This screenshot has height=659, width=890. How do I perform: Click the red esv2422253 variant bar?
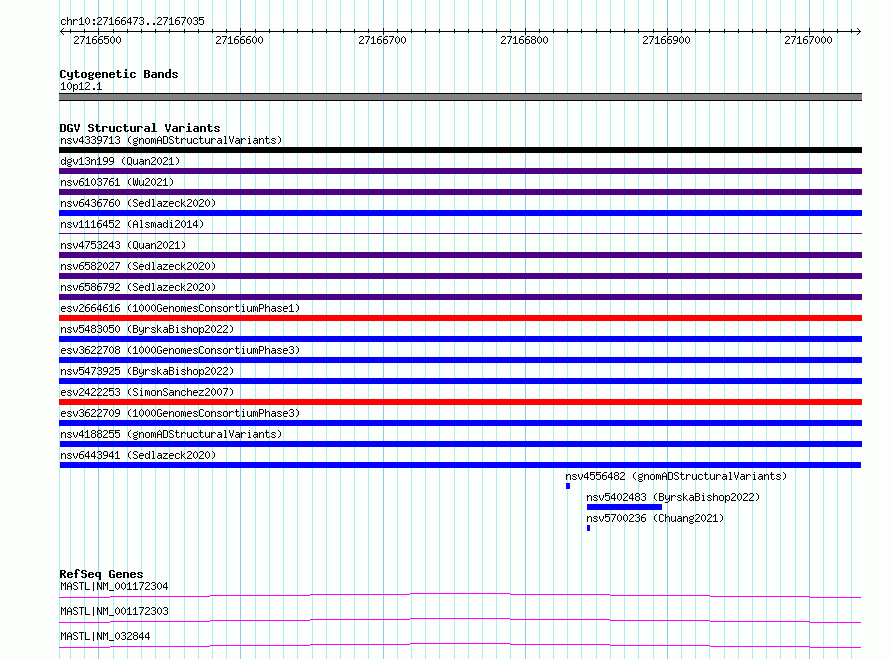coord(460,402)
